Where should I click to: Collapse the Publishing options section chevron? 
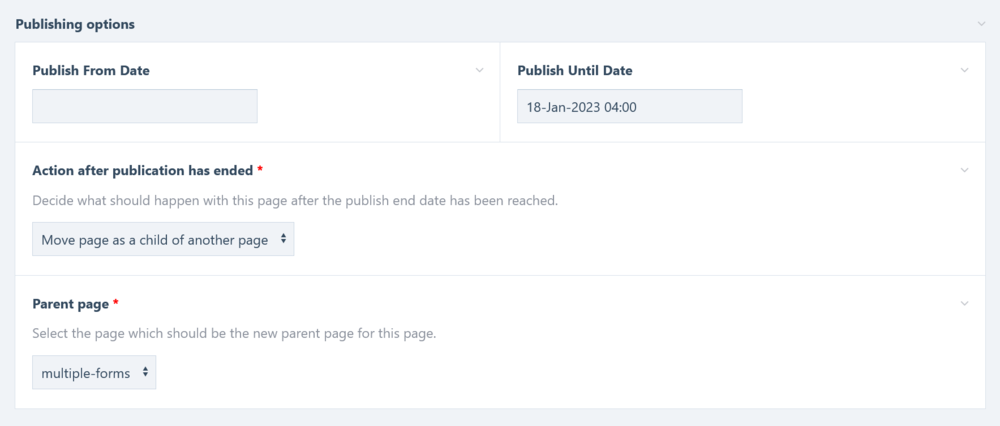point(982,24)
